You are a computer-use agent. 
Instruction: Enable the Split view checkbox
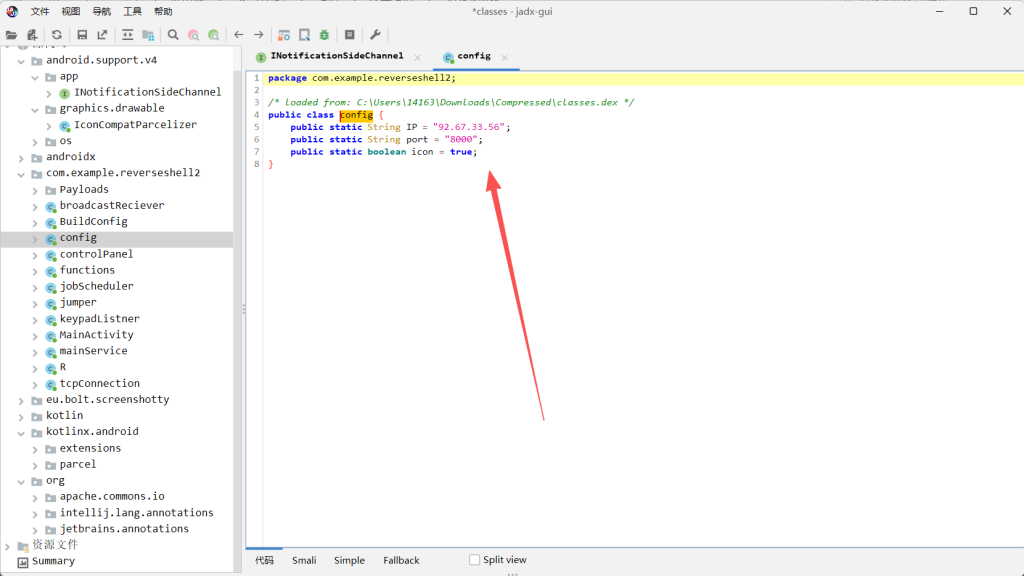[475, 560]
